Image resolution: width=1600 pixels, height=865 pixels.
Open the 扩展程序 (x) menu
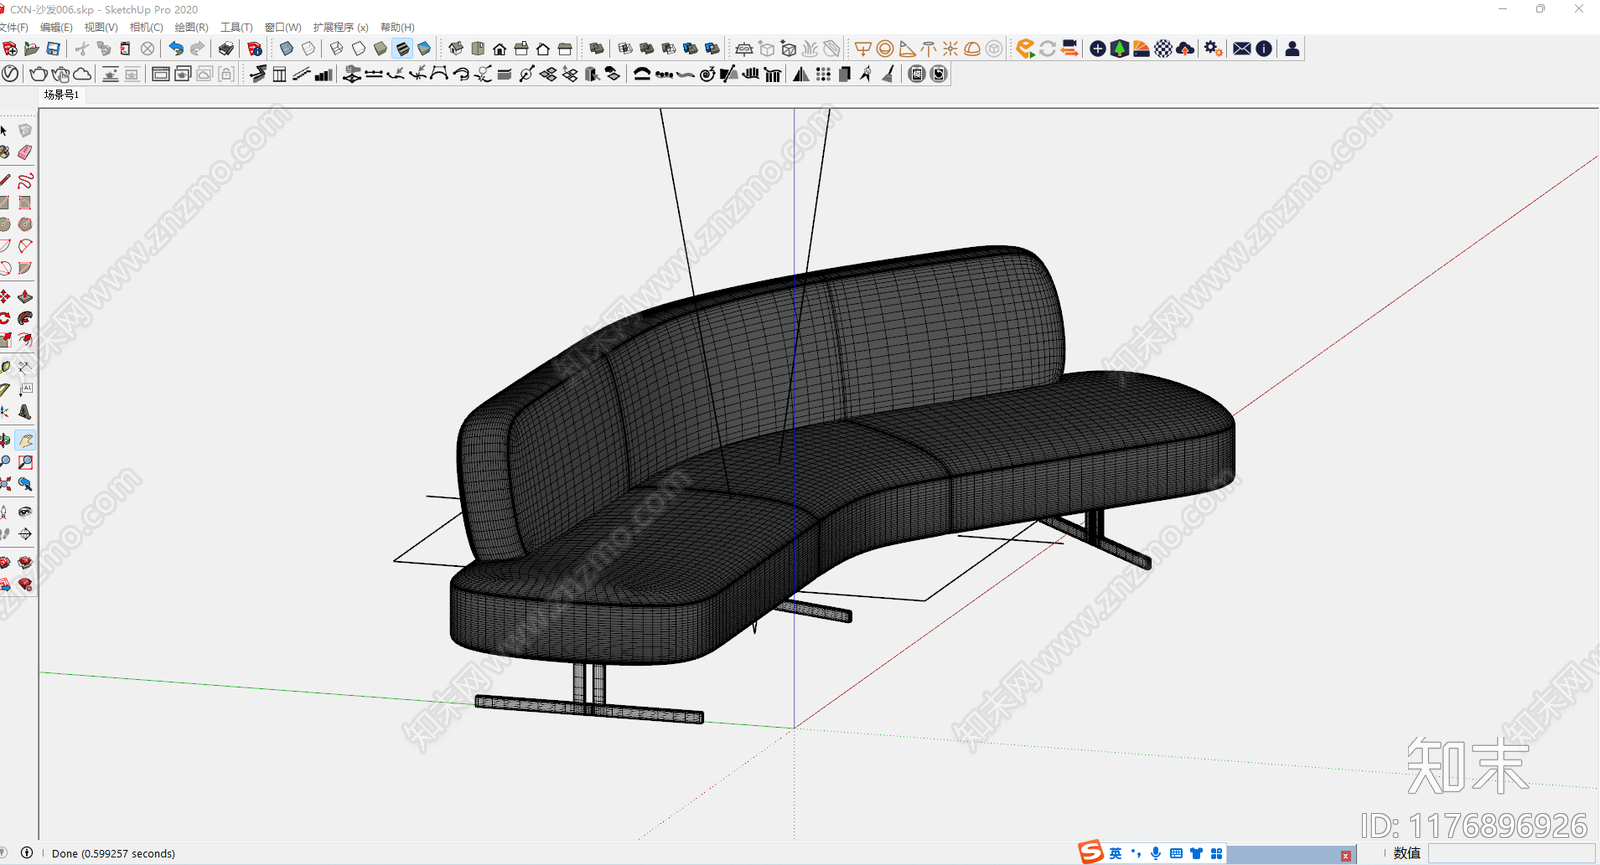pos(340,27)
